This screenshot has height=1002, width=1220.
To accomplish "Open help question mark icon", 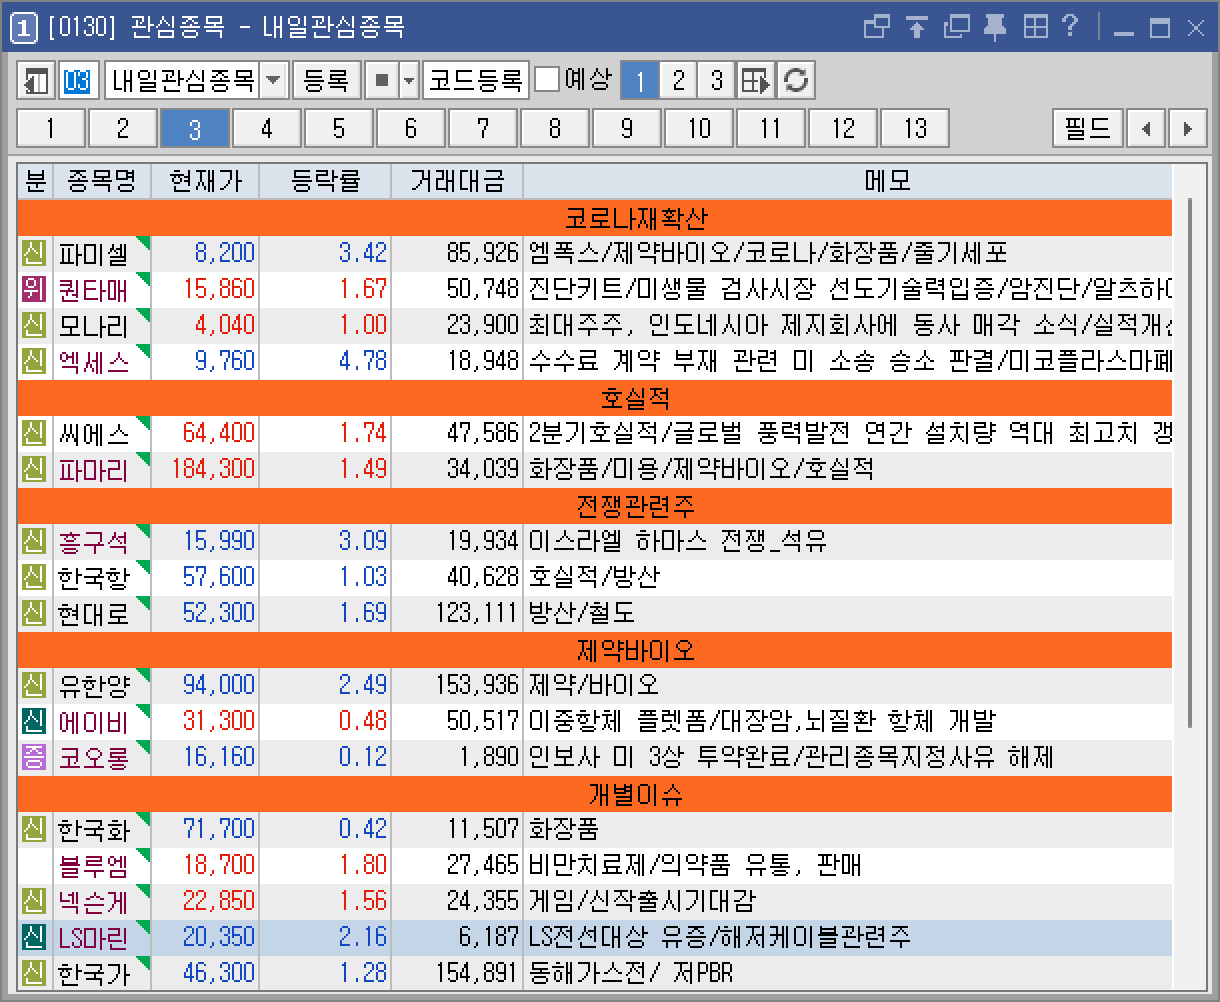I will [x=1071, y=27].
